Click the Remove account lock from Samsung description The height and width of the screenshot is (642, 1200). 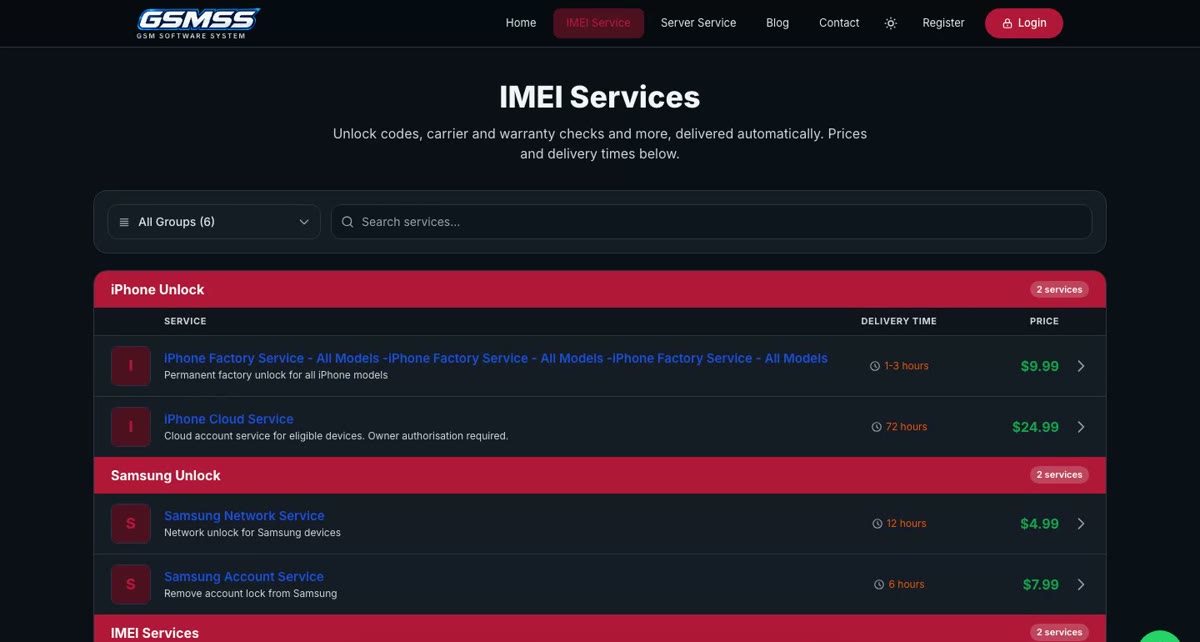coord(250,594)
